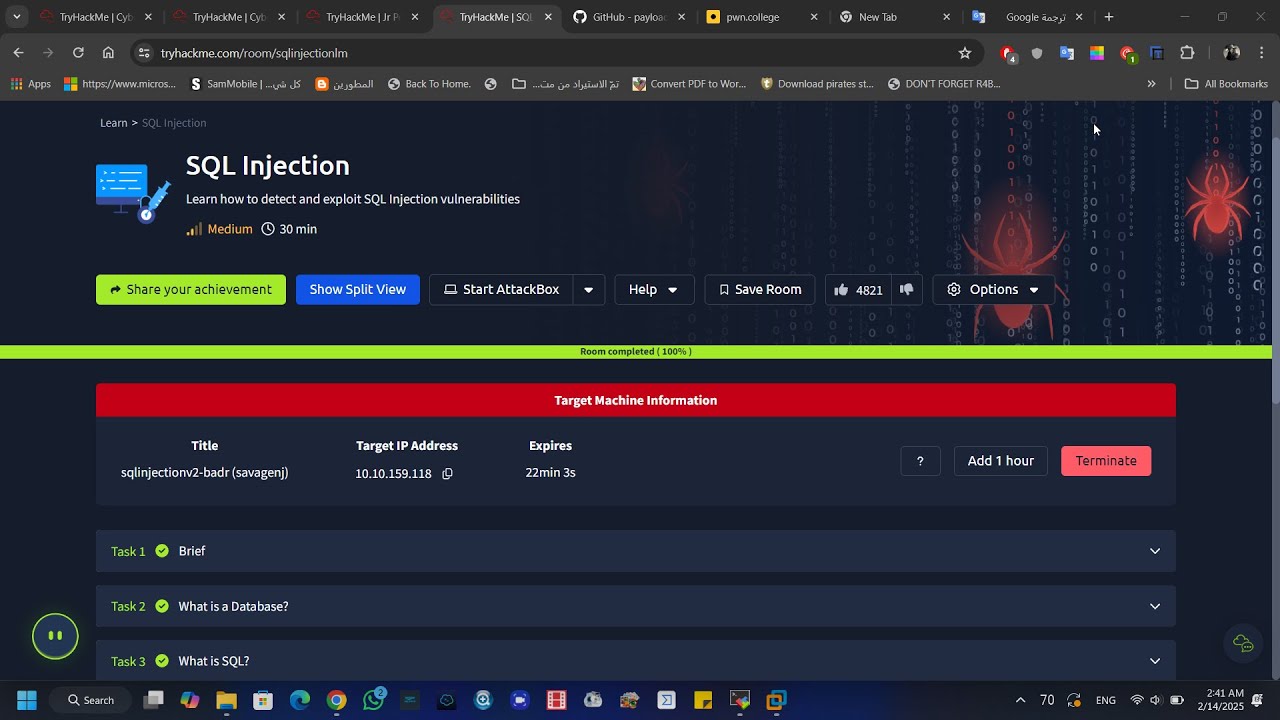1280x720 pixels.
Task: Open VirtualBox taskbar icon
Action: click(777, 700)
